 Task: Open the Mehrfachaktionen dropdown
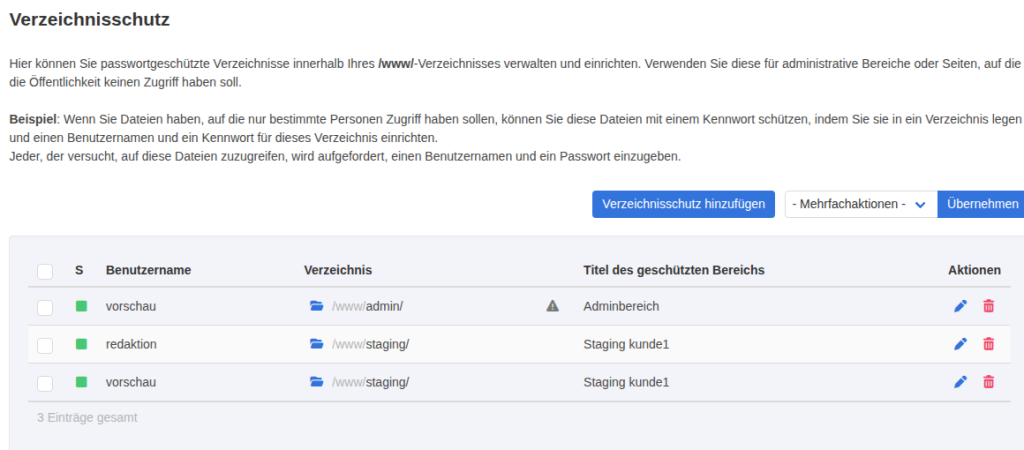(x=861, y=204)
